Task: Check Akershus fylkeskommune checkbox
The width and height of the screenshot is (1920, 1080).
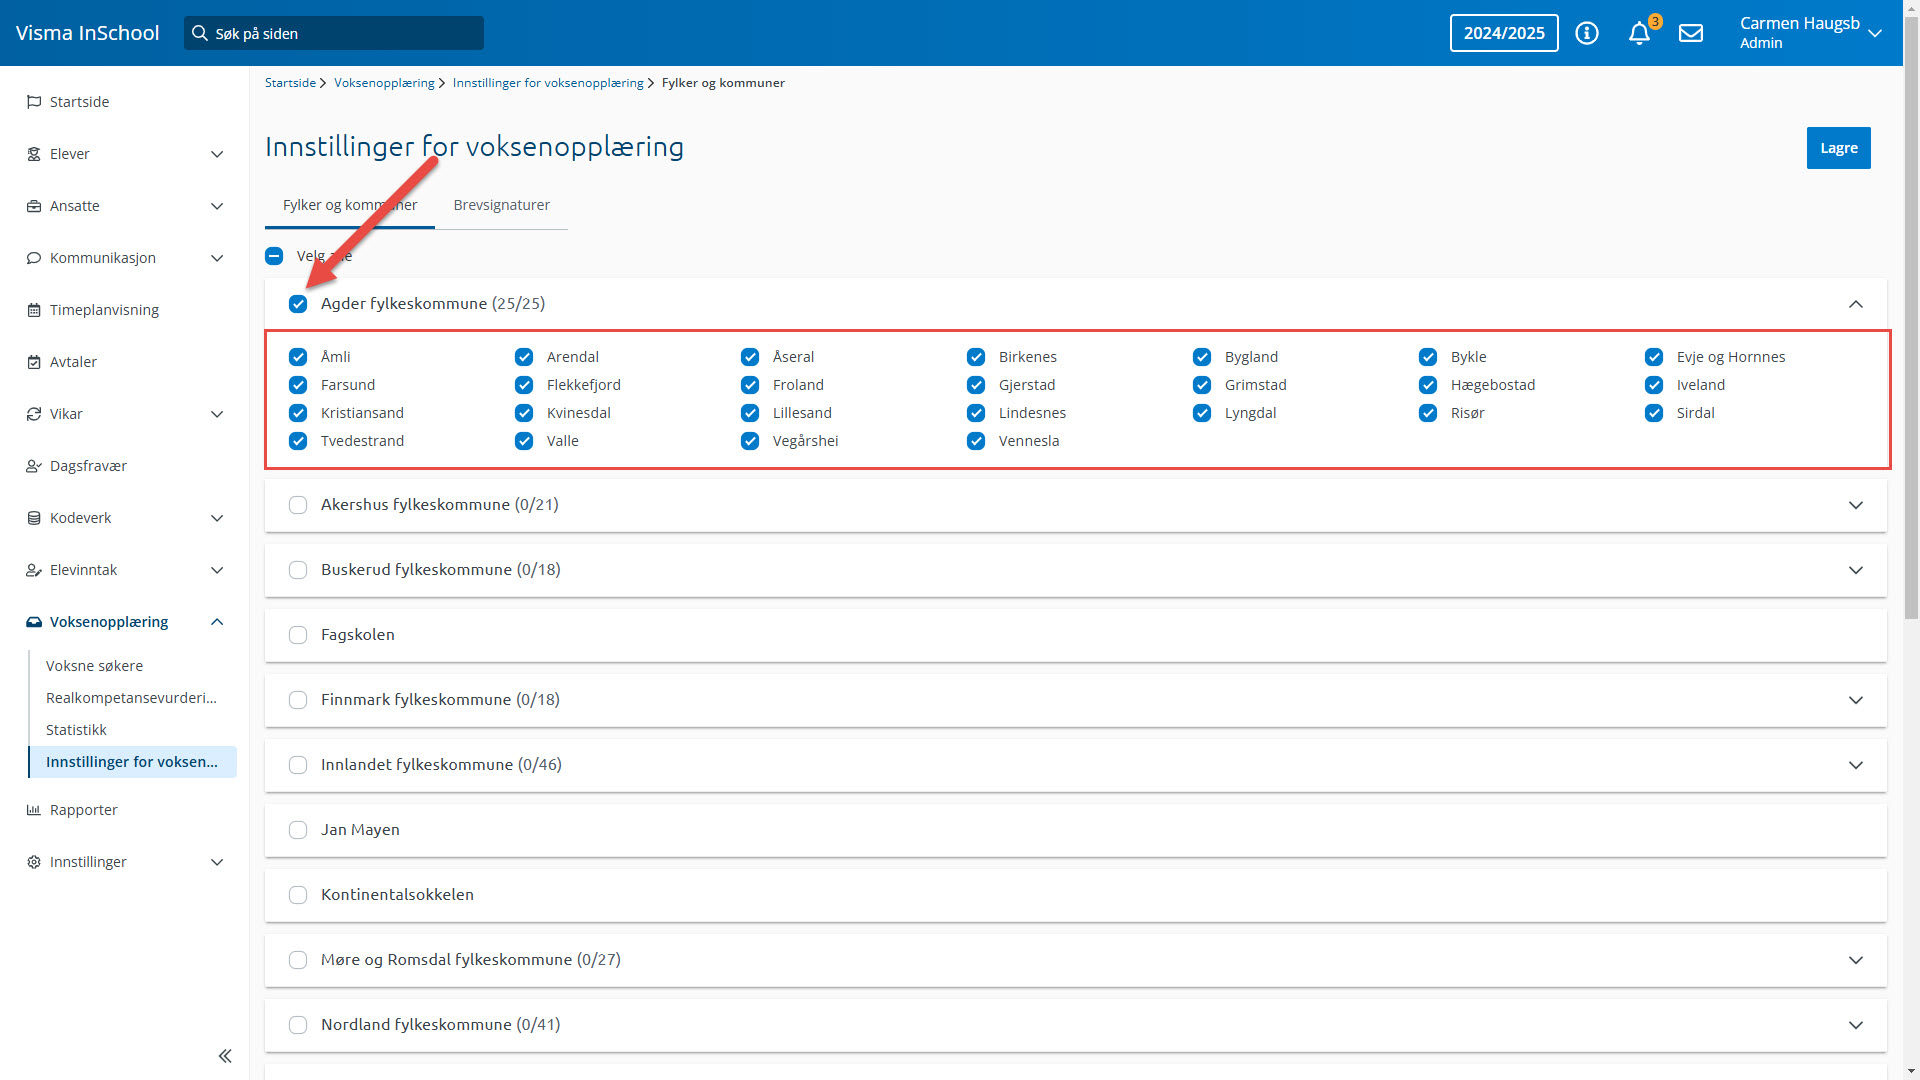Action: tap(298, 505)
